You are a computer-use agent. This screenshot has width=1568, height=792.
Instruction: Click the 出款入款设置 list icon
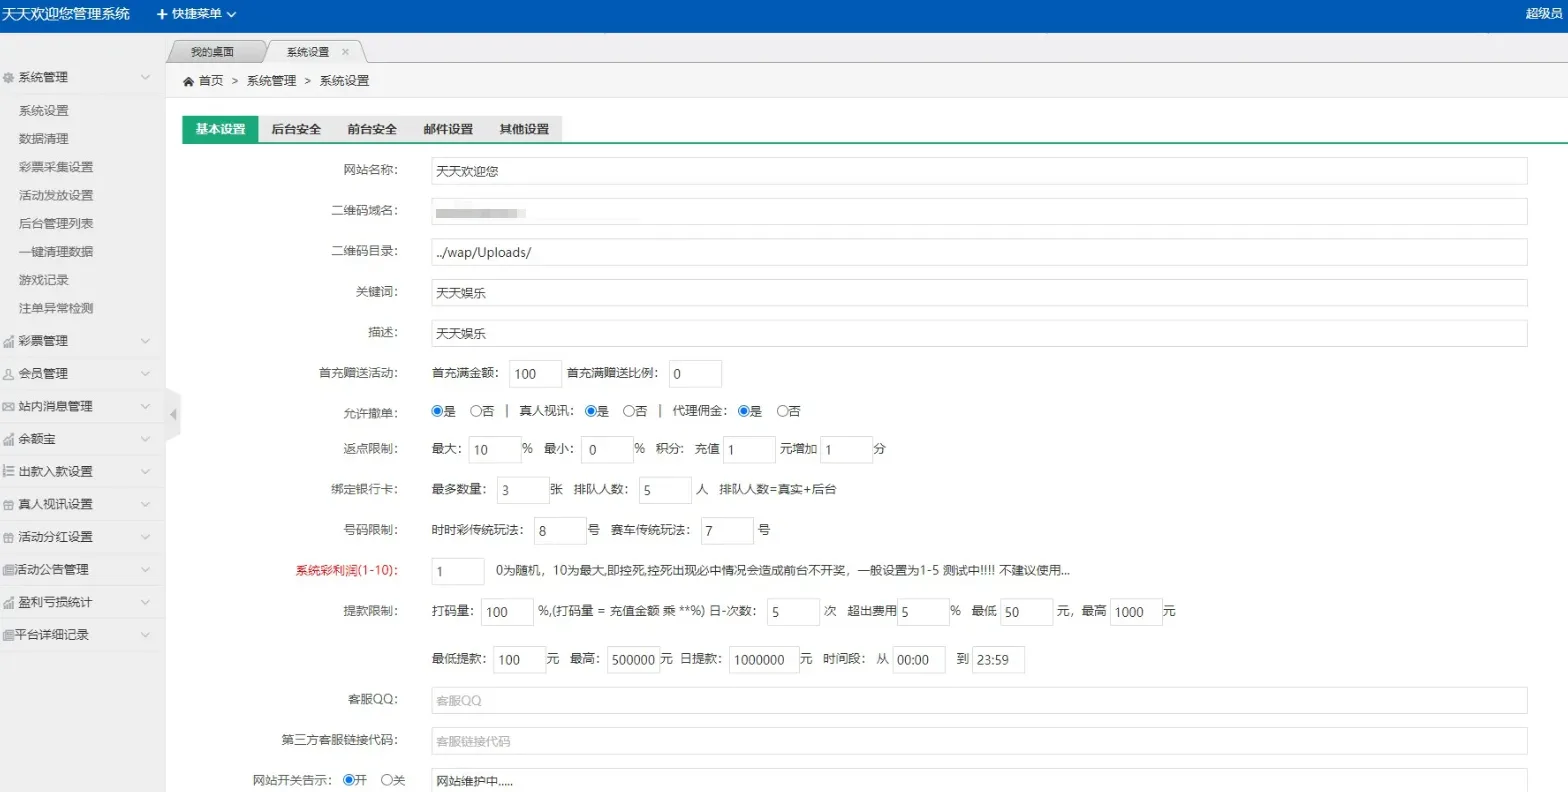point(9,471)
